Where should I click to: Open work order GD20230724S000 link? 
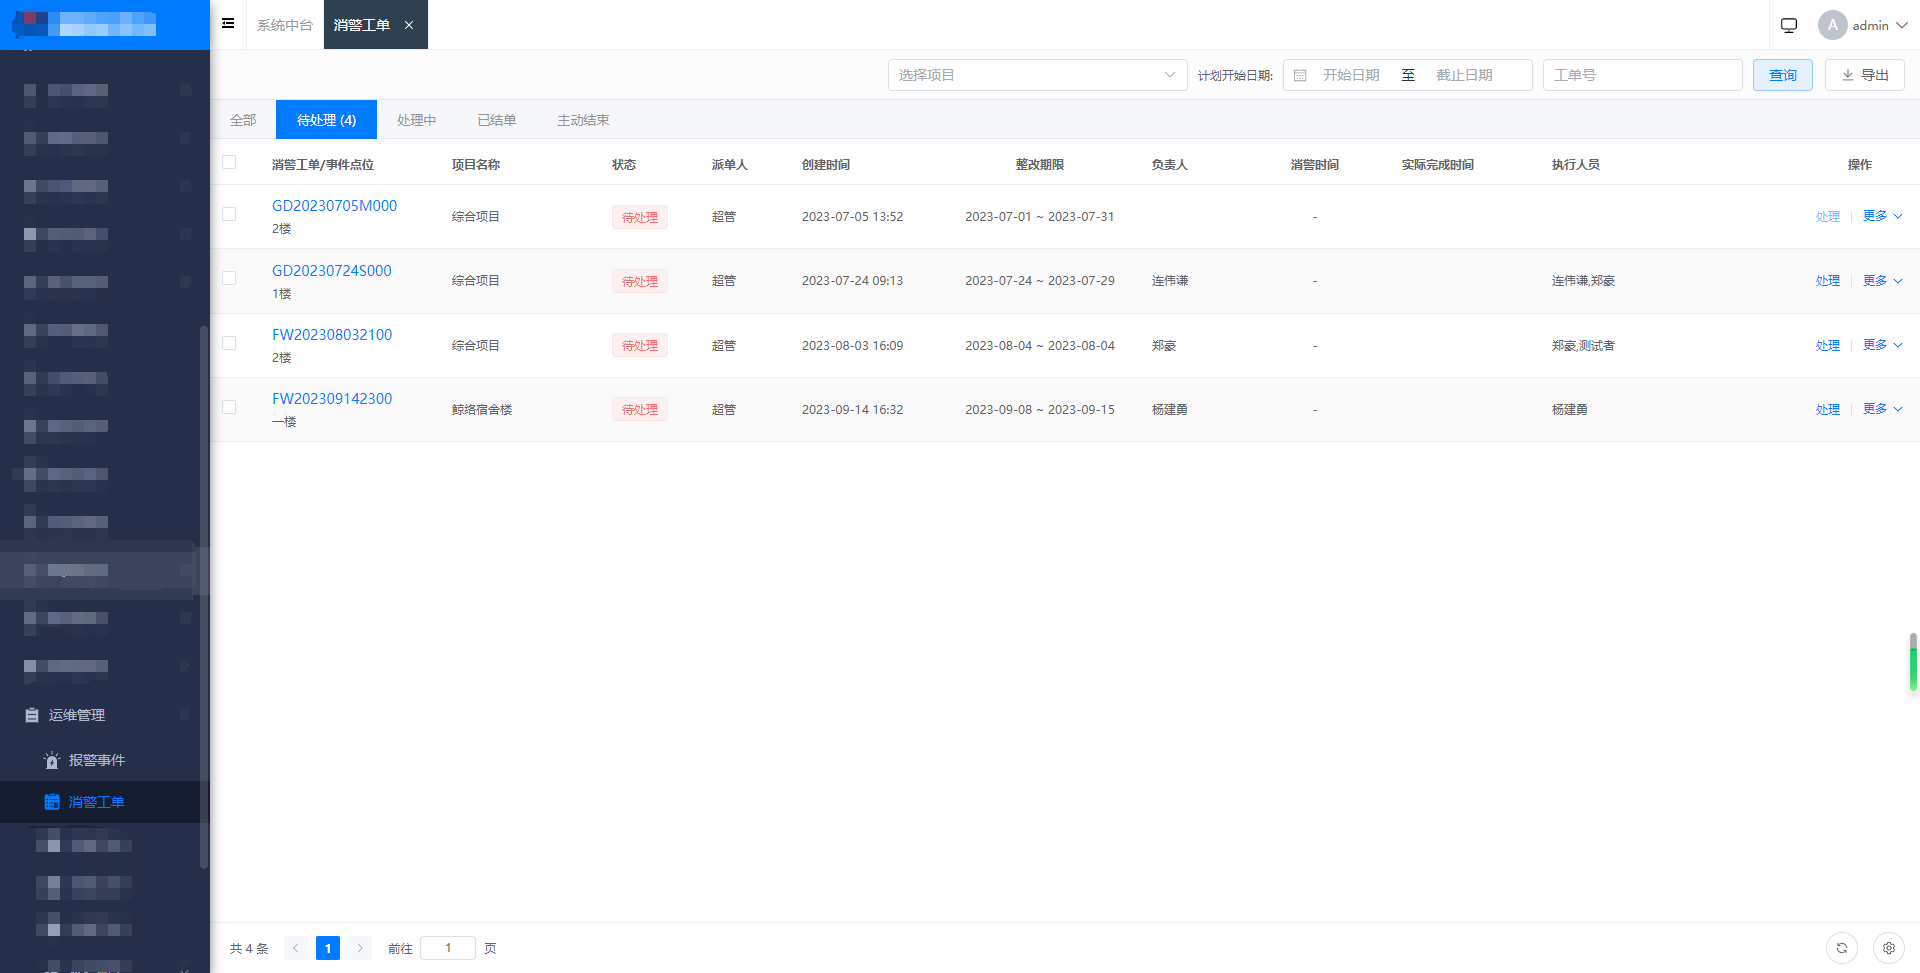pos(332,270)
